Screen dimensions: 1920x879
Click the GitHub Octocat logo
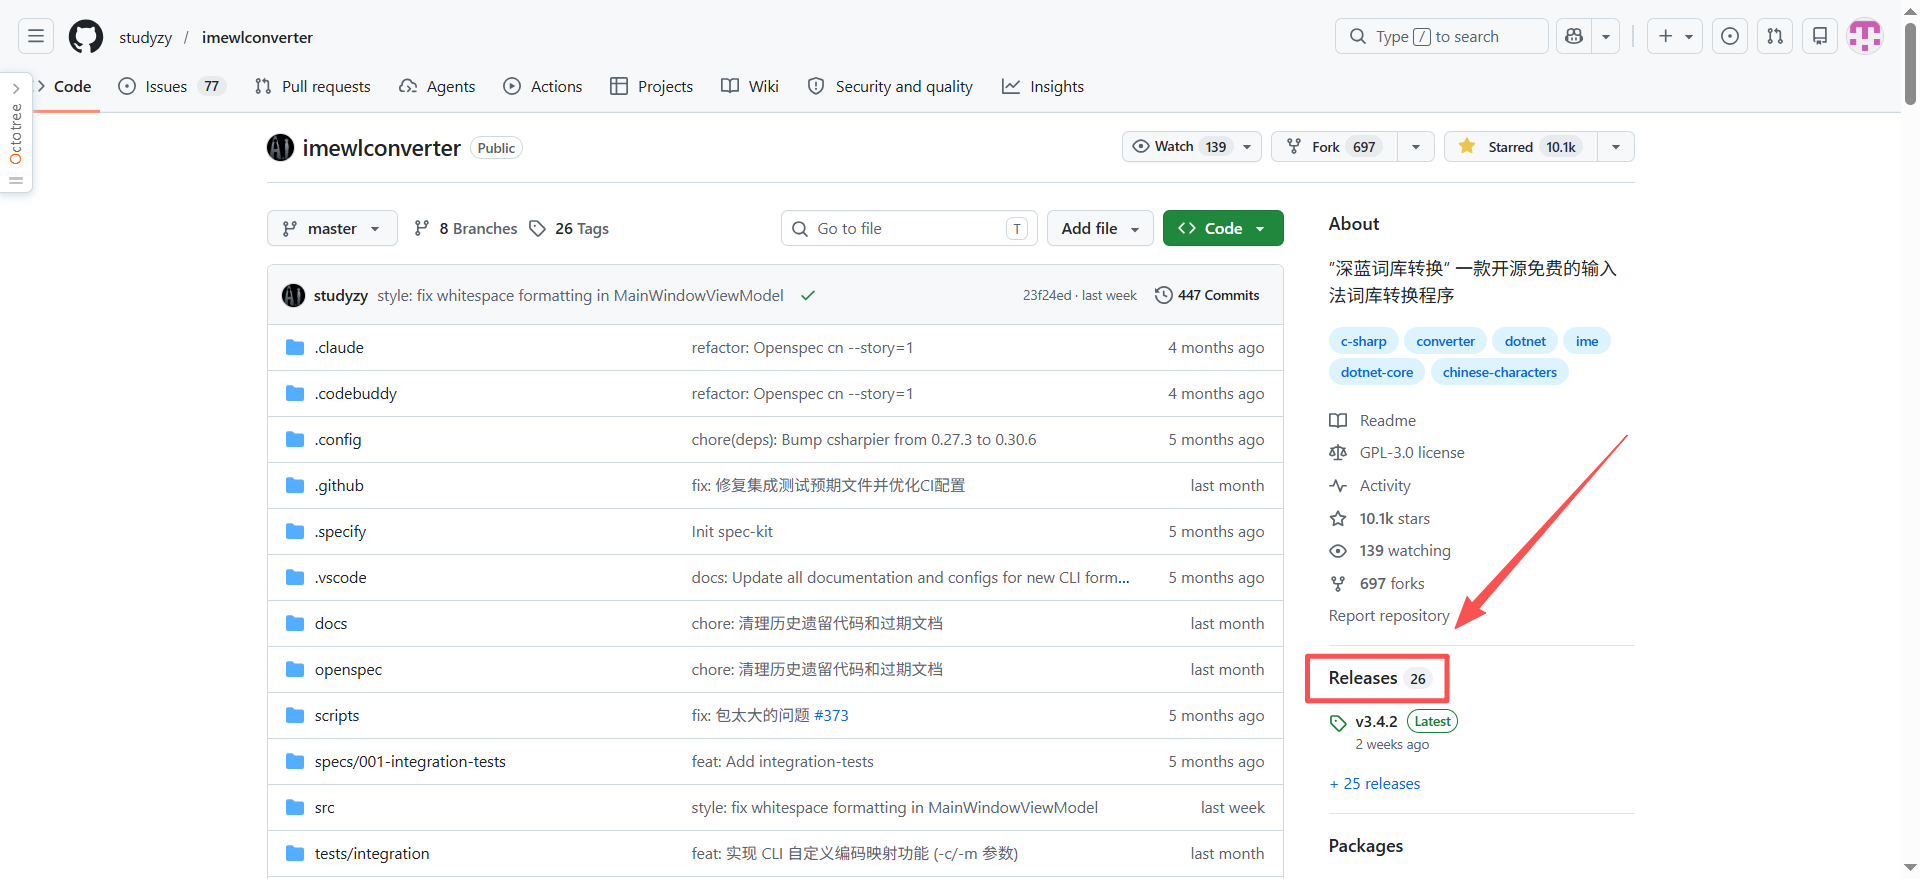click(86, 37)
